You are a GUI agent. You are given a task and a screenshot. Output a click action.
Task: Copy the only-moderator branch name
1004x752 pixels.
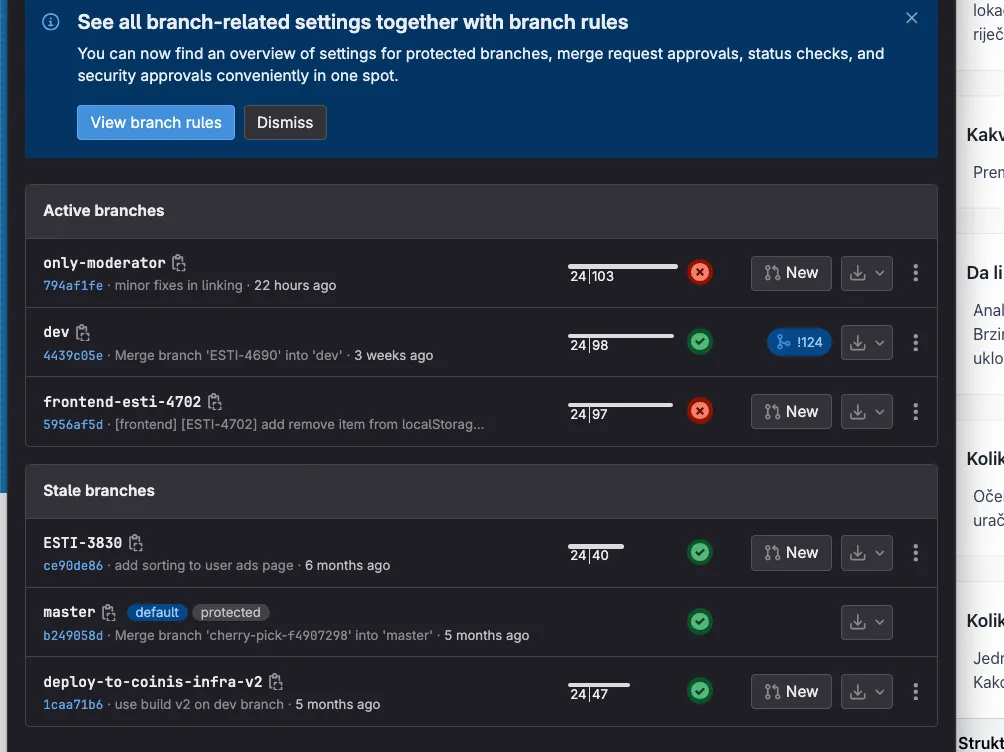tap(179, 263)
